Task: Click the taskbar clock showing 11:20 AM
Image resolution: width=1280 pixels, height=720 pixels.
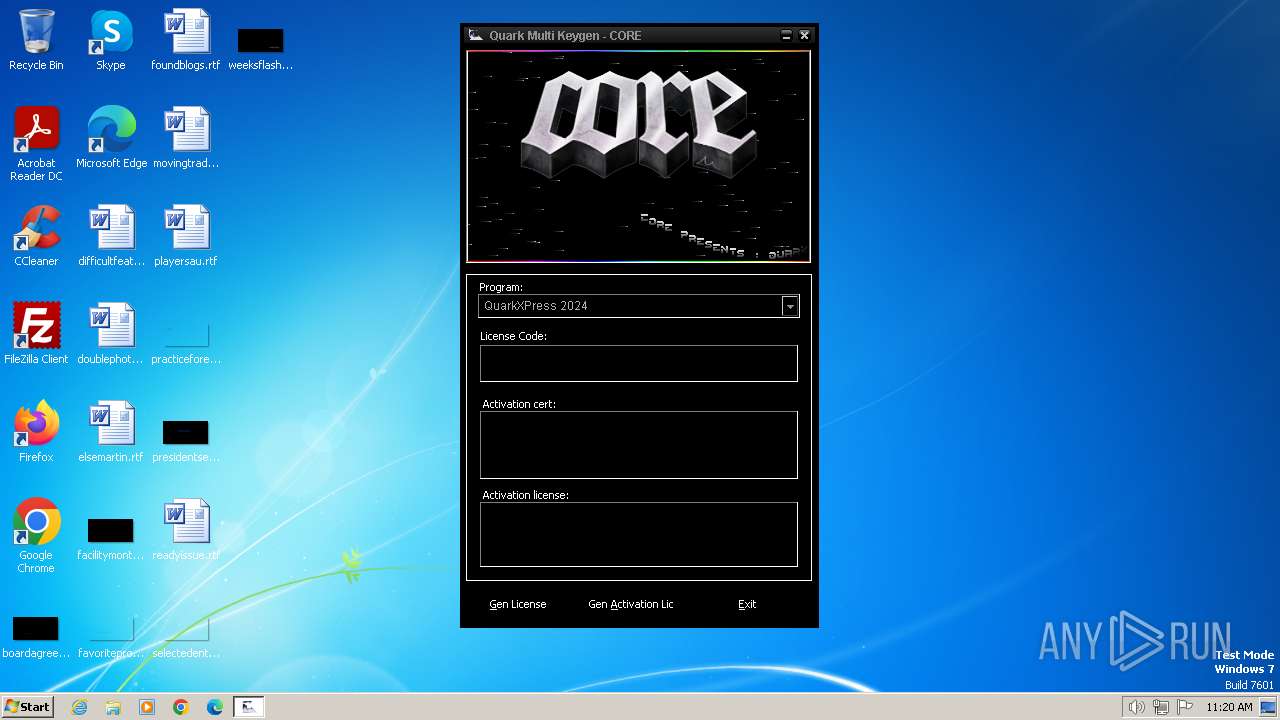Action: click(x=1229, y=707)
